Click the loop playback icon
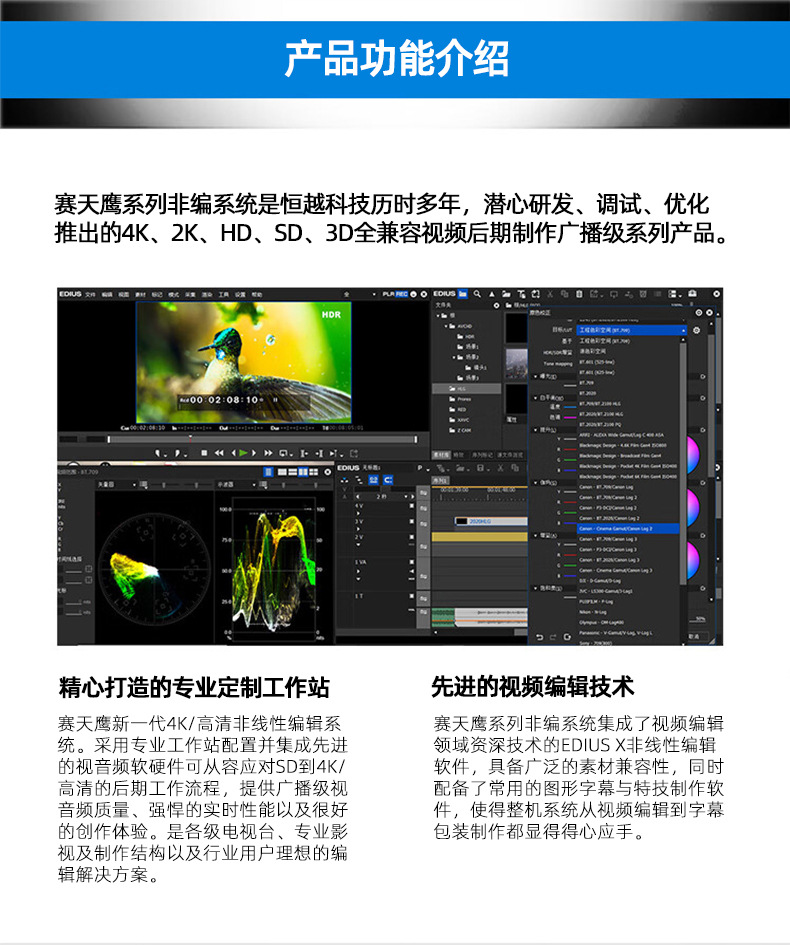 (x=284, y=453)
